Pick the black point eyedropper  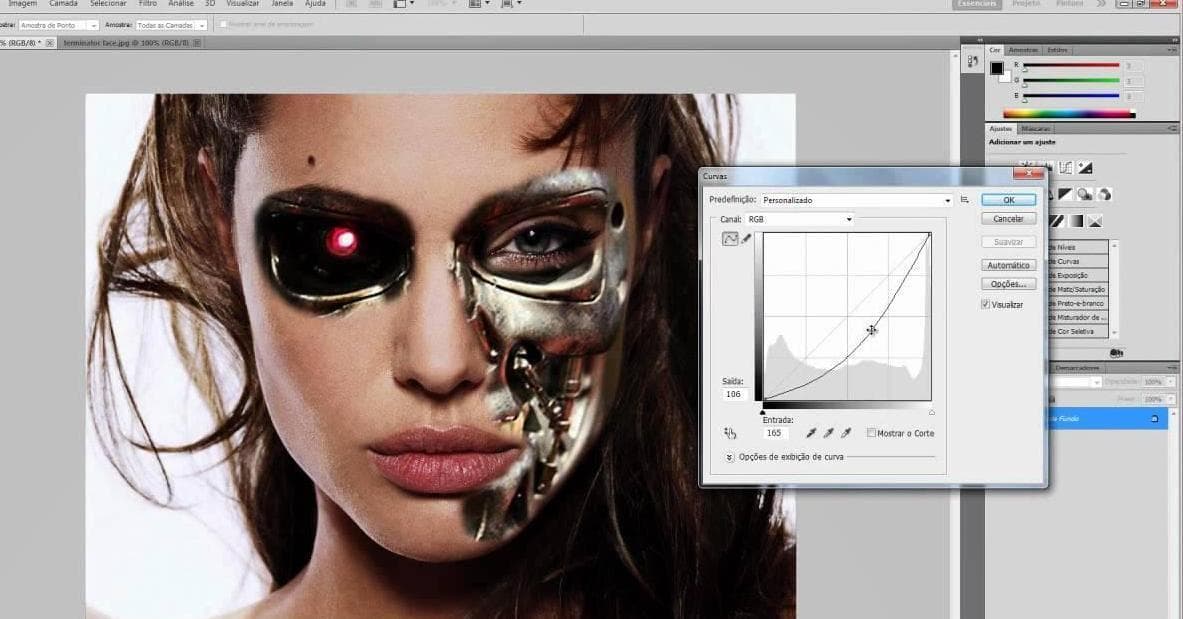pyautogui.click(x=811, y=433)
